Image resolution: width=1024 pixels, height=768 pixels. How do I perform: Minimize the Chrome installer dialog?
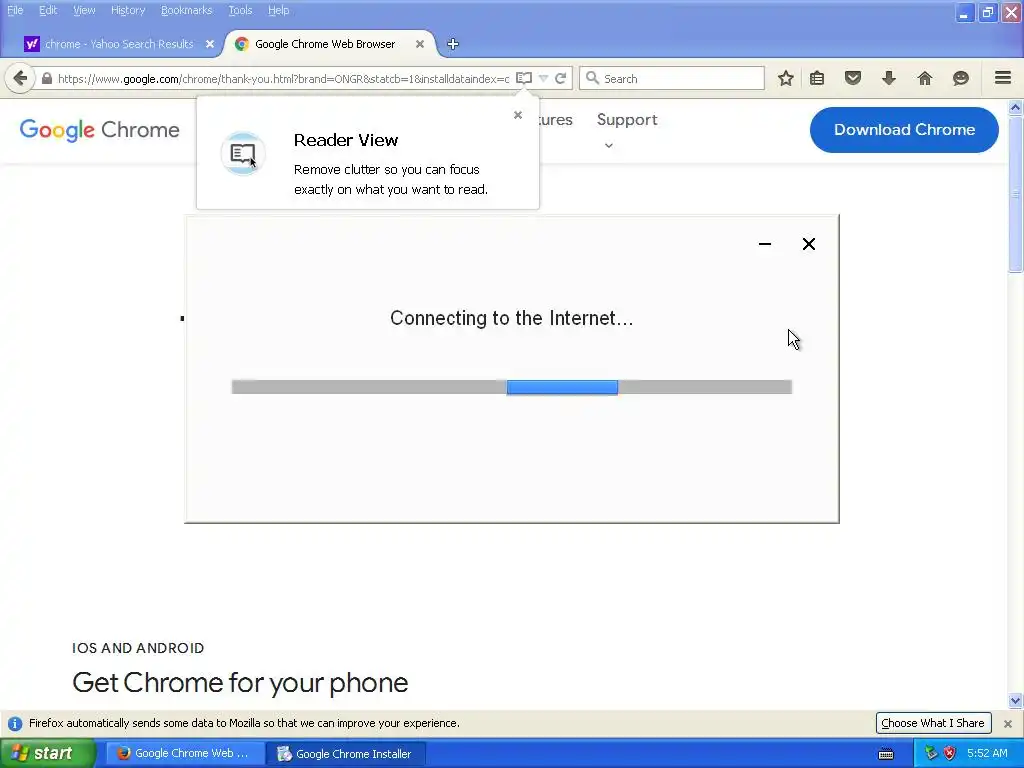pos(765,244)
